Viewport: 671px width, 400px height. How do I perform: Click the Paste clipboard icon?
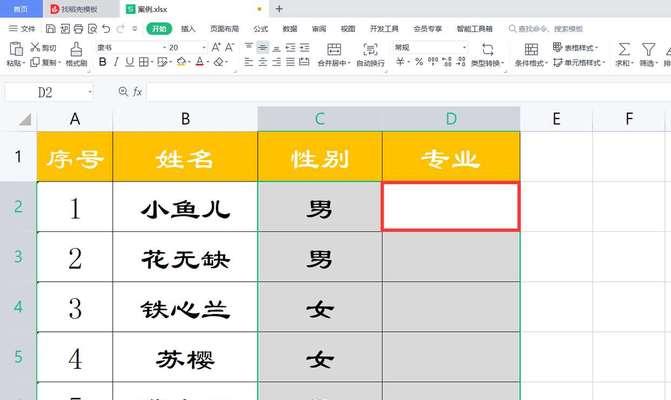[16, 49]
